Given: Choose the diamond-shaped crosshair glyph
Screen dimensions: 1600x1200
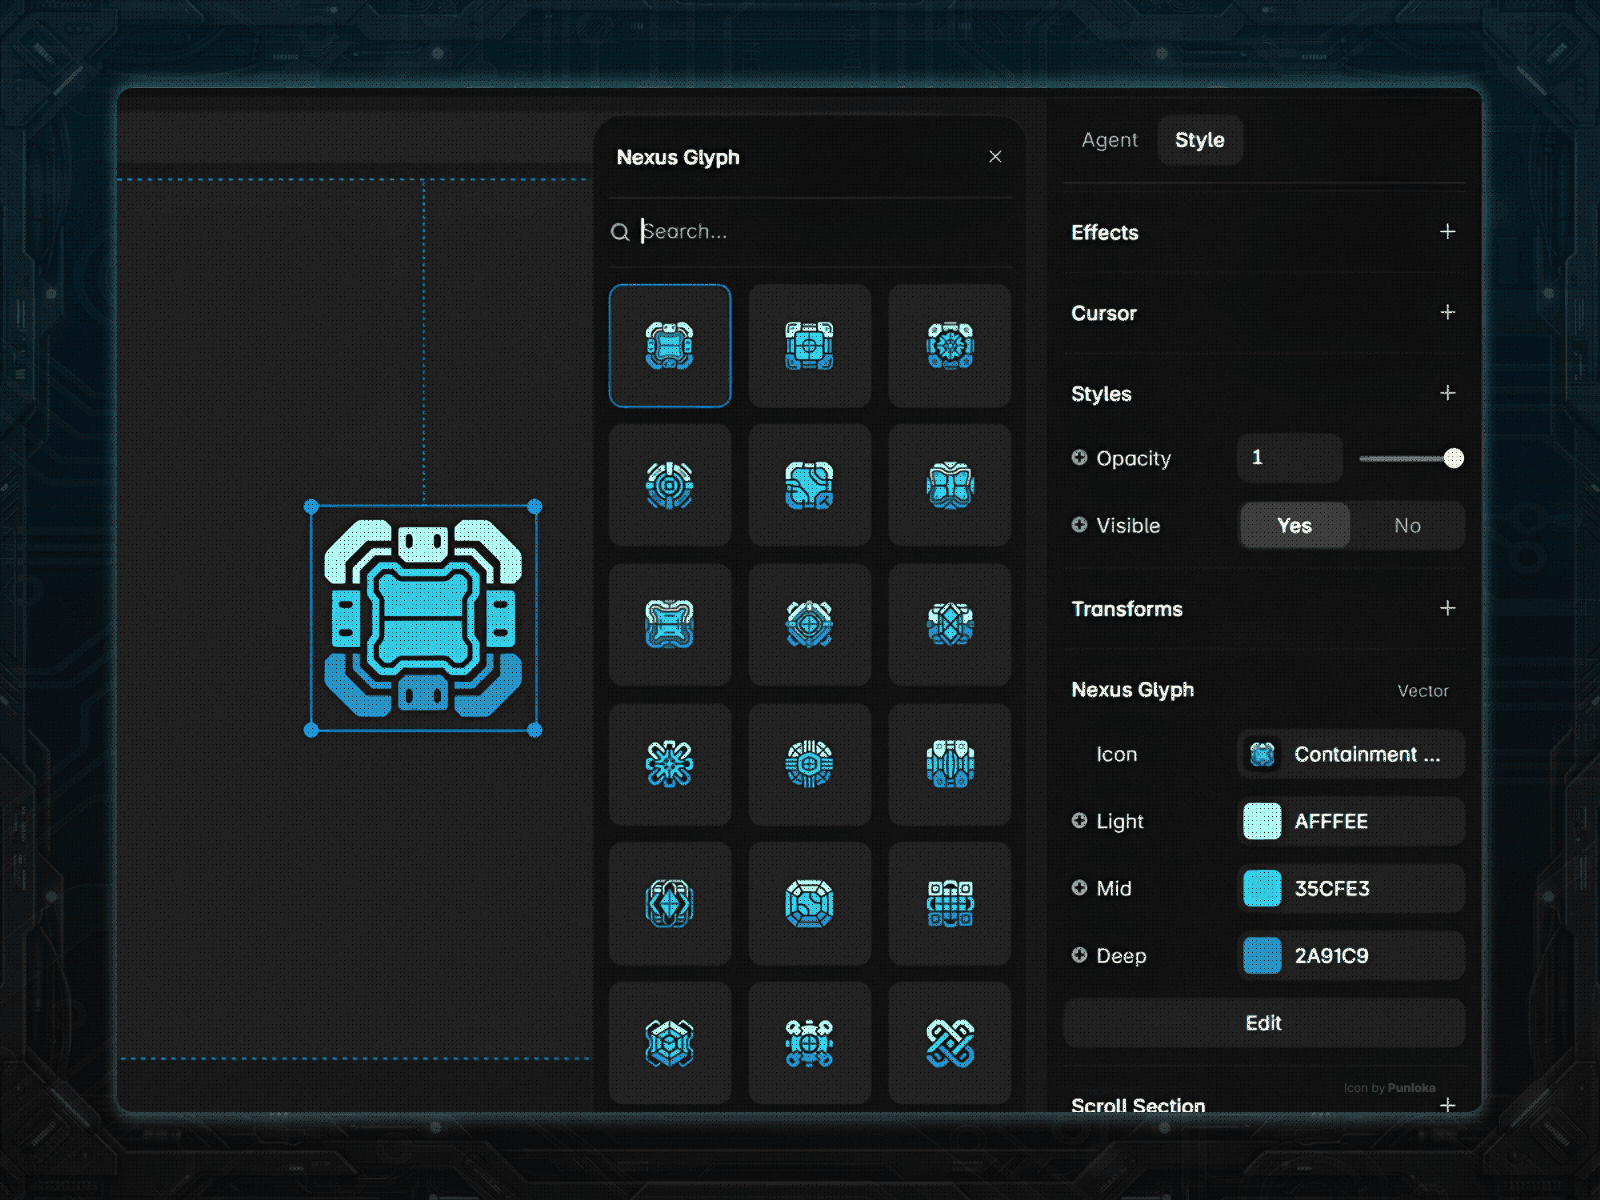Looking at the screenshot, I should [x=810, y=625].
